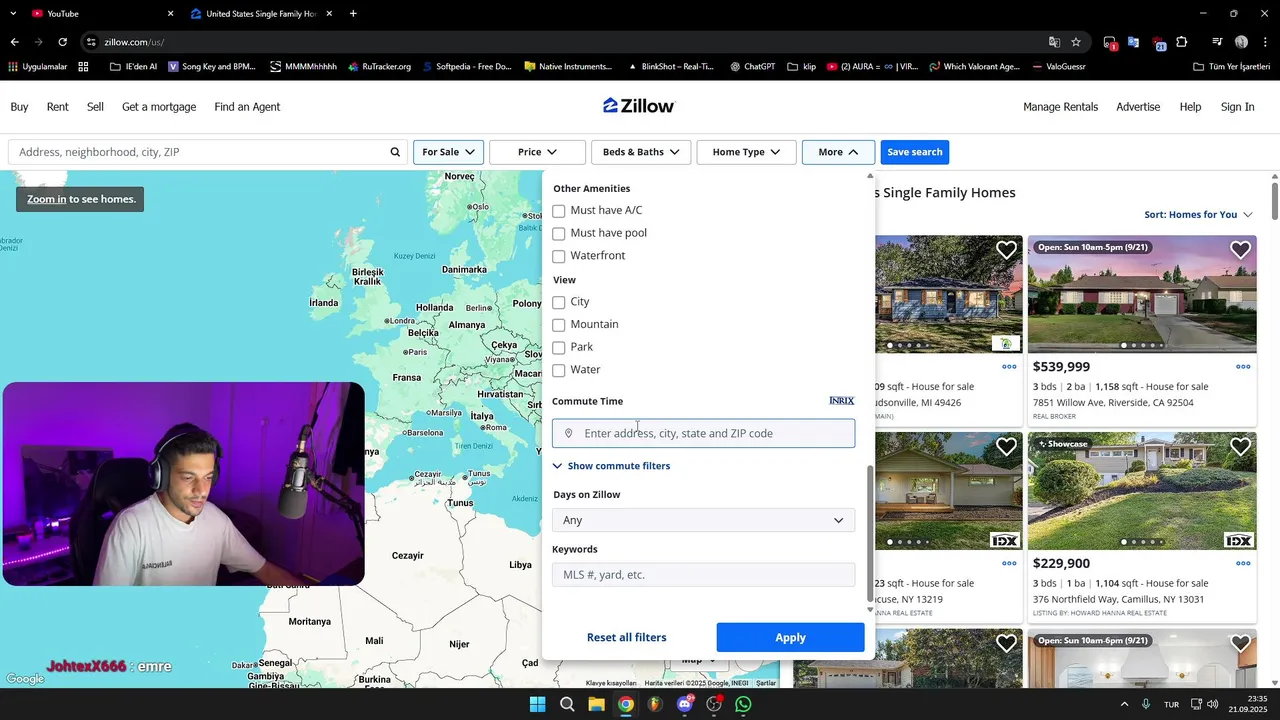Open Discord from the taskbar
The image size is (1280, 720).
[685, 704]
